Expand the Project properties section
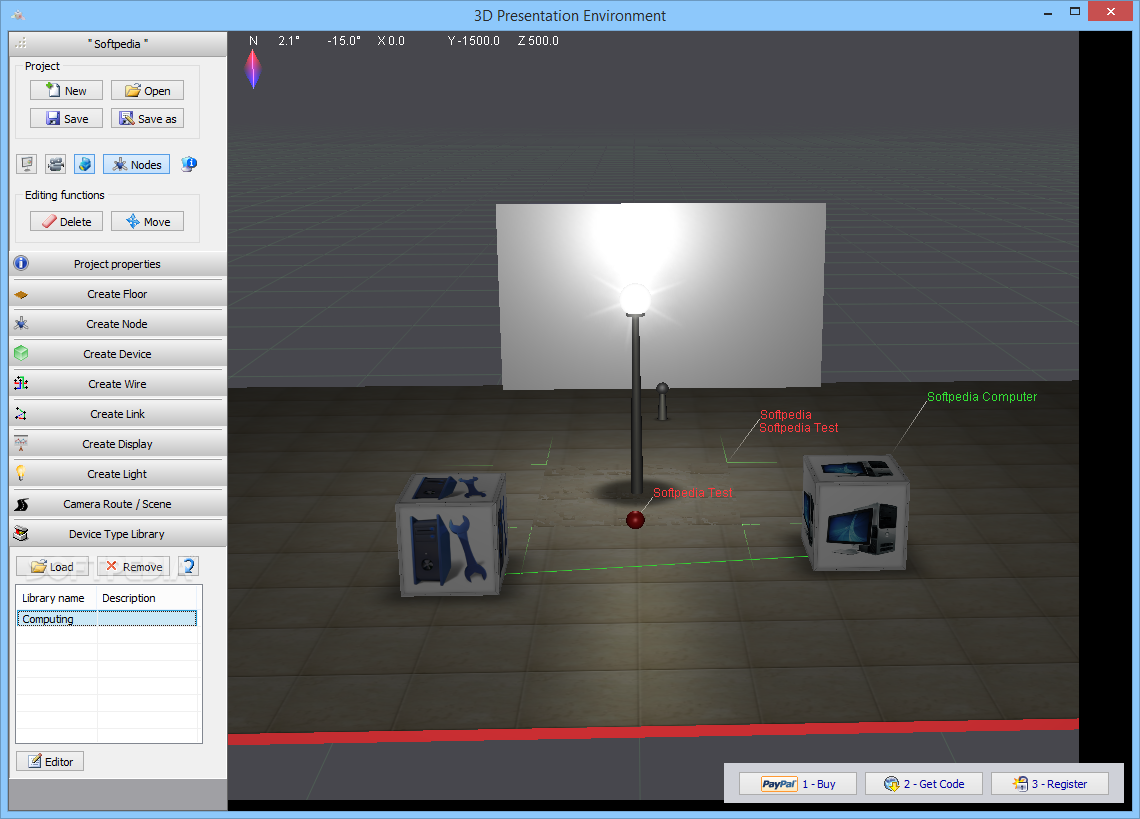This screenshot has height=819, width=1140. [x=118, y=263]
